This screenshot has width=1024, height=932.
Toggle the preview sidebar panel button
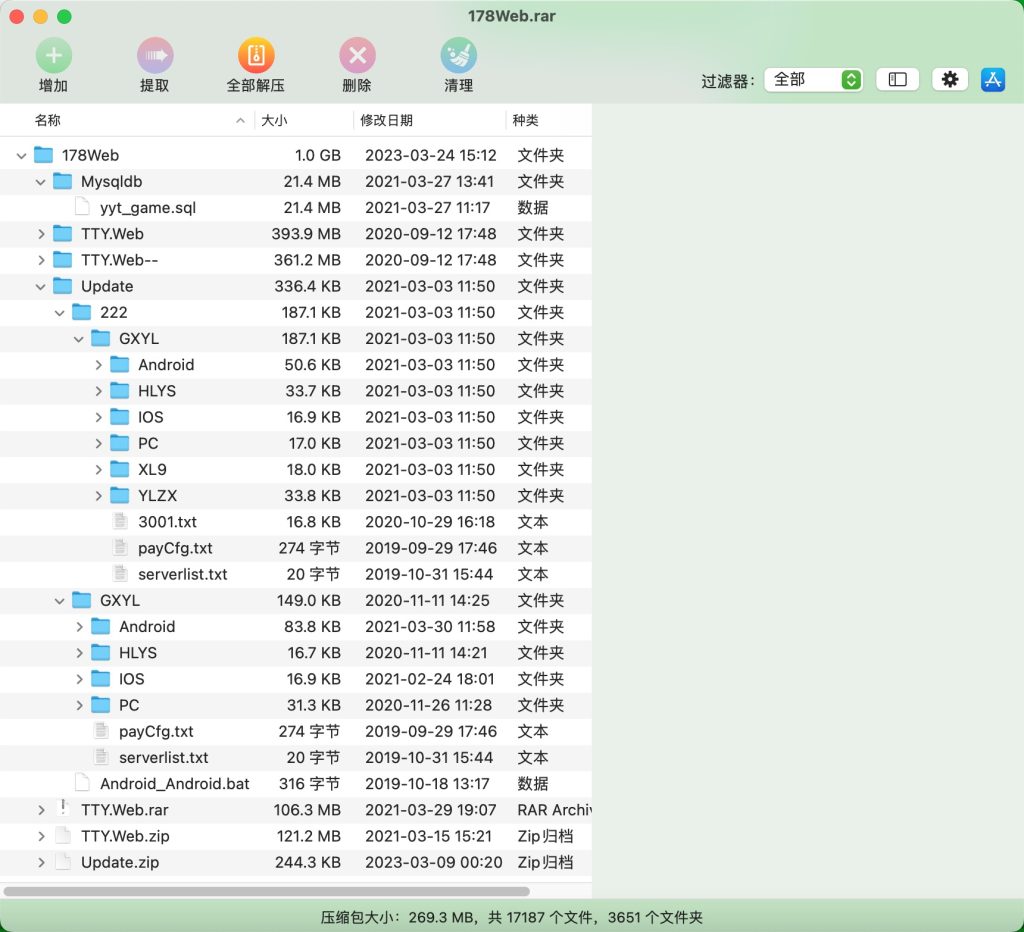pos(897,80)
